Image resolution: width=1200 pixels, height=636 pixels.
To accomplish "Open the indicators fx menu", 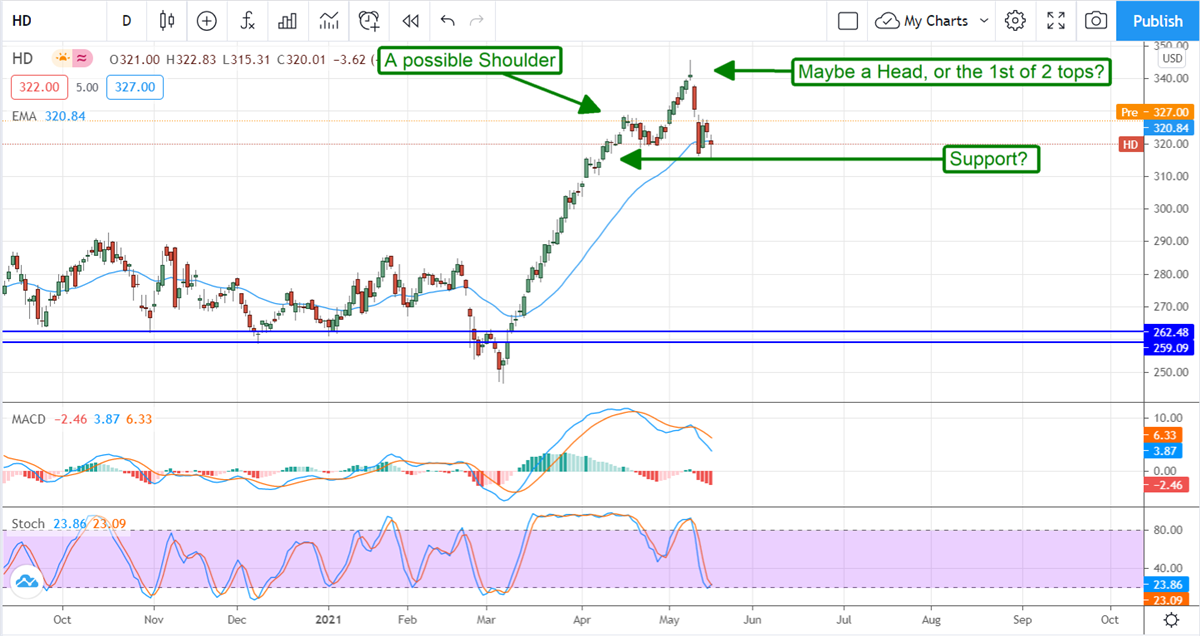I will coord(247,20).
